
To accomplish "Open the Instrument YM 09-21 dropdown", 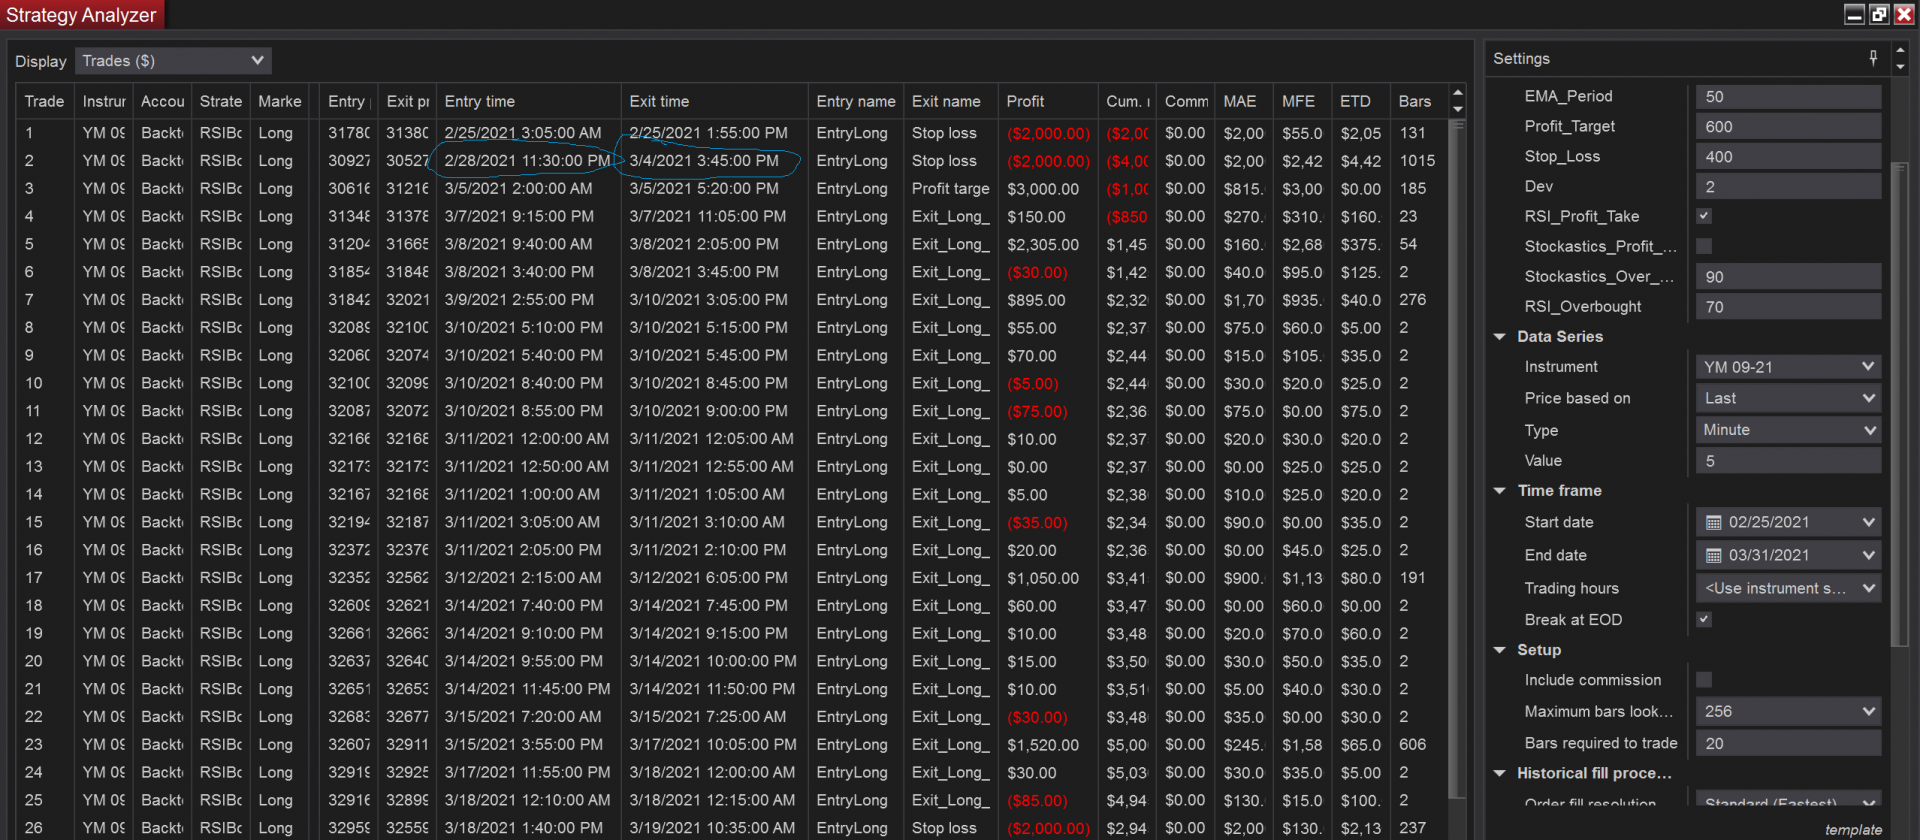I will [1788, 367].
